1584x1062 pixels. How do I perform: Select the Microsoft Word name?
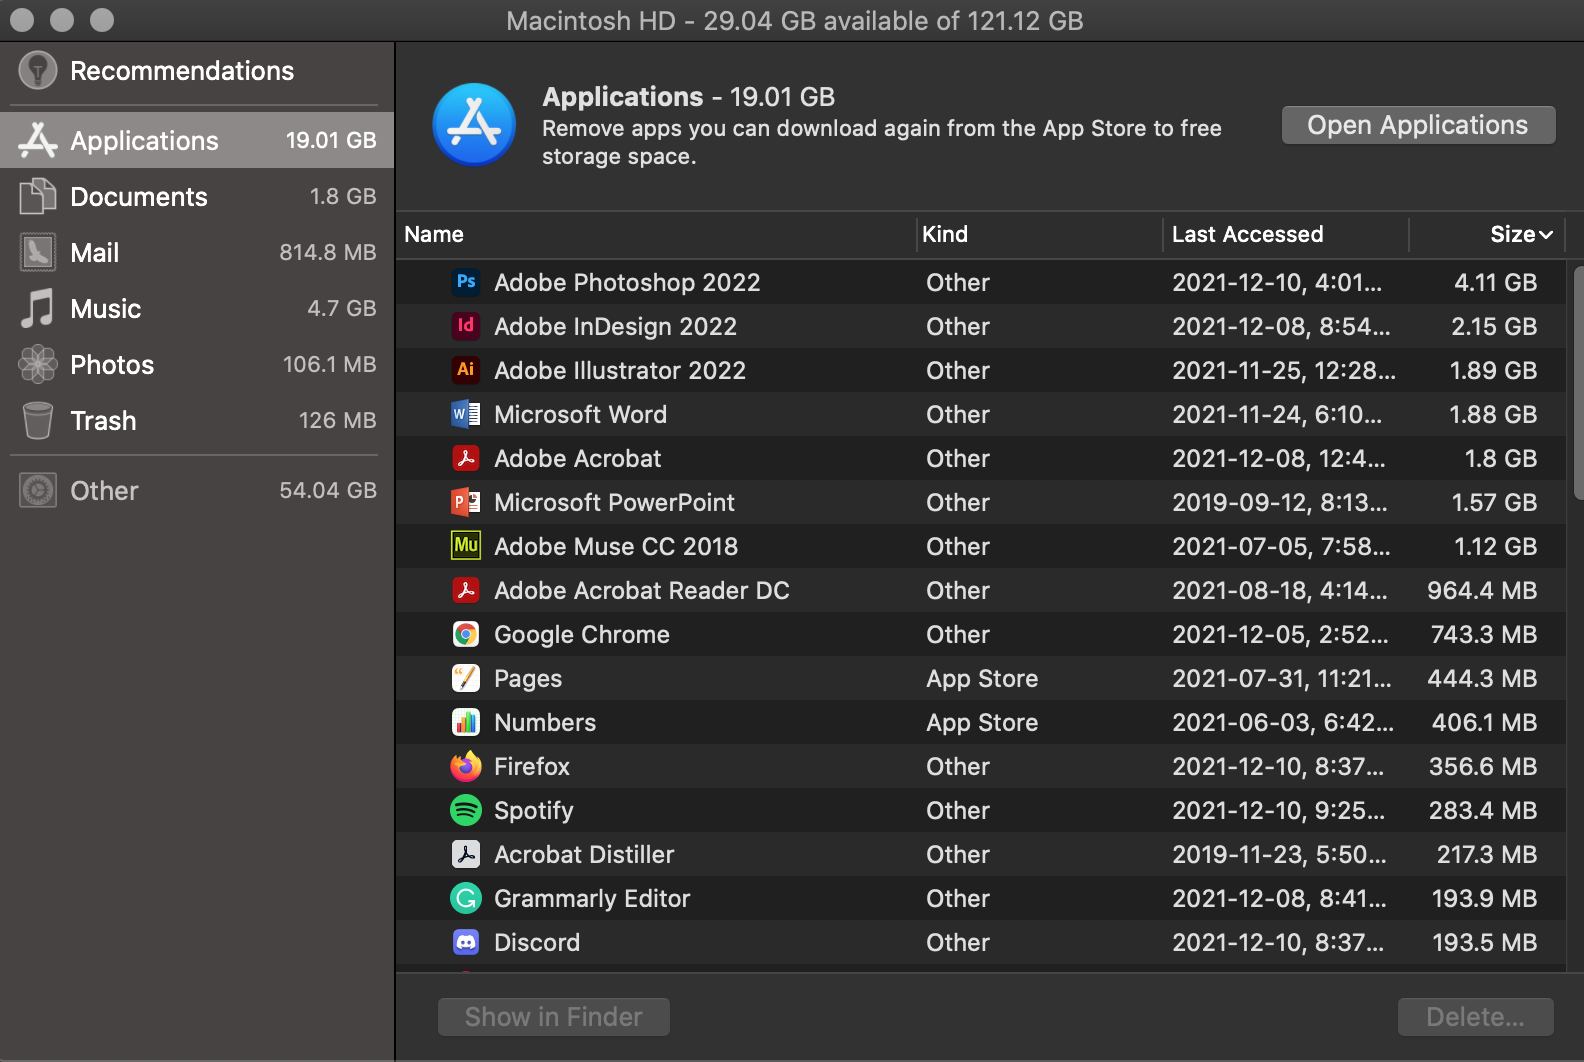[x=580, y=415]
